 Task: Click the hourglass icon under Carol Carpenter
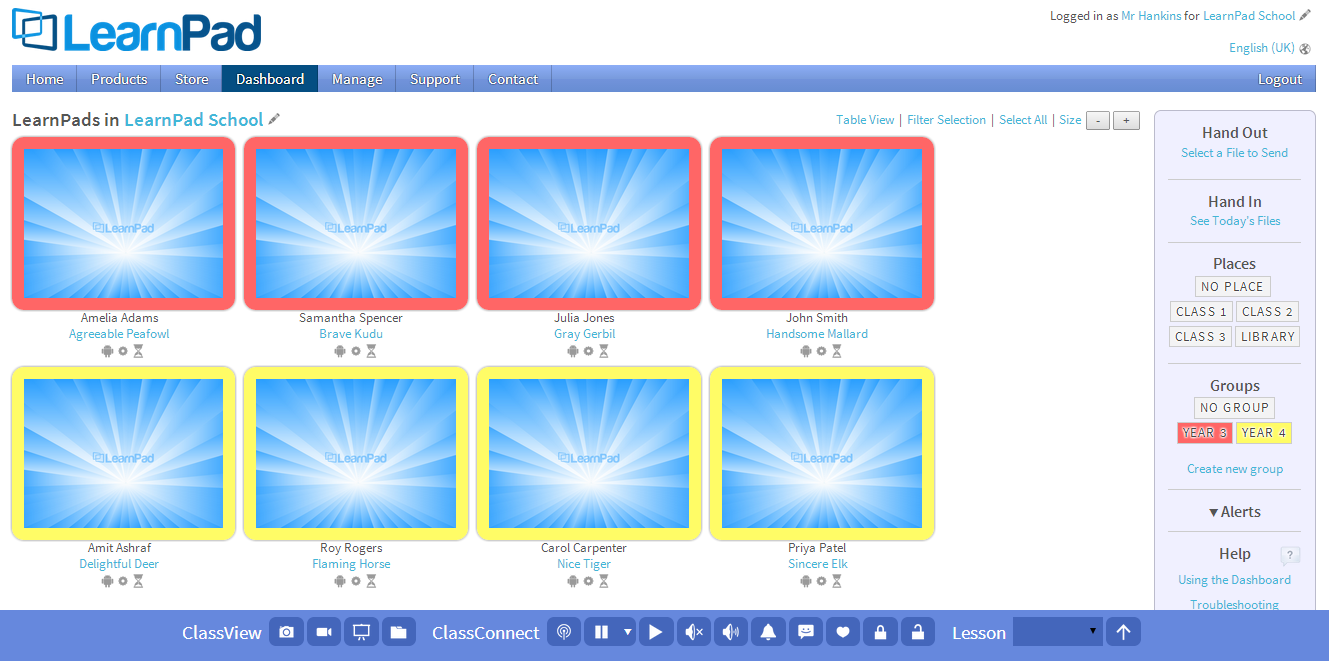point(604,581)
